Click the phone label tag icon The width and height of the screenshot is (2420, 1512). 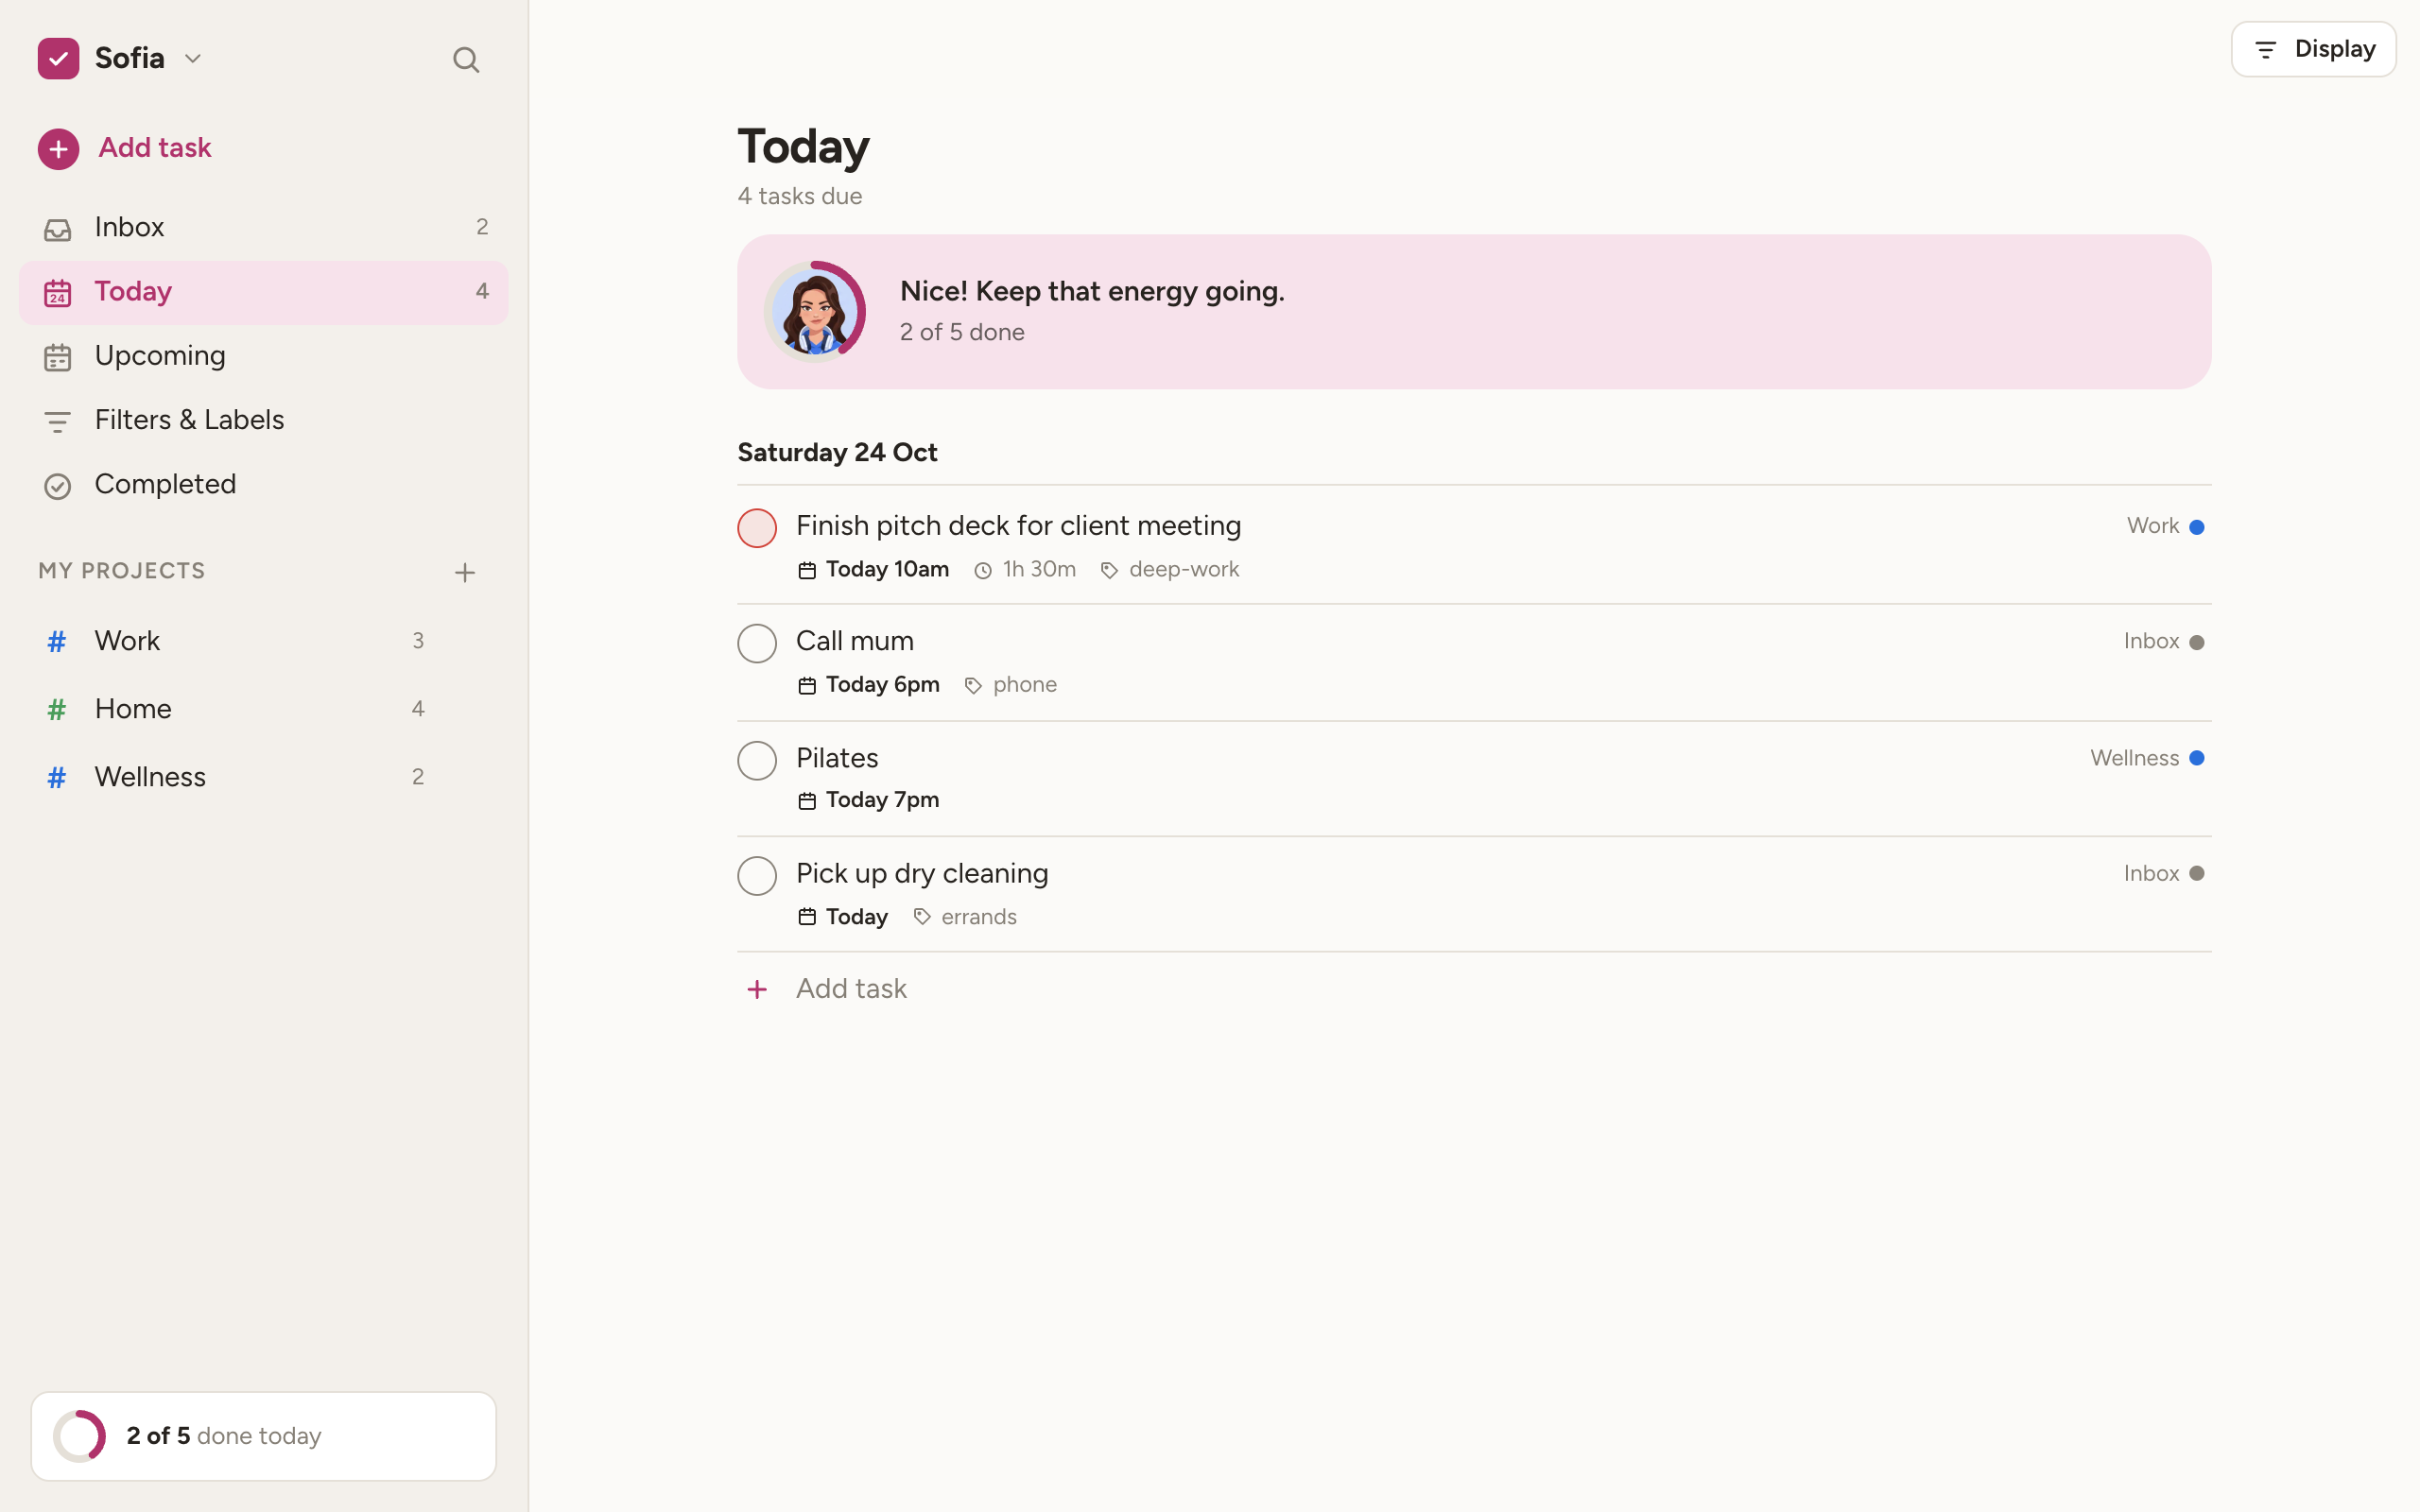coord(973,686)
